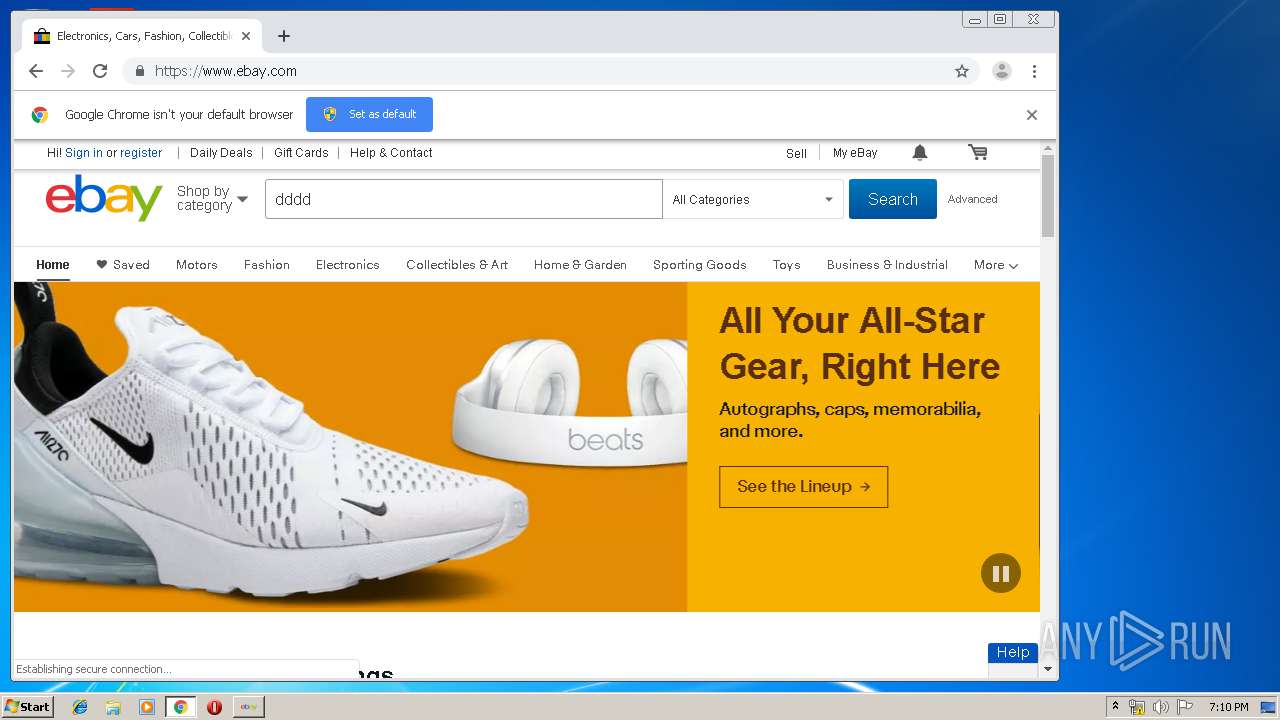Screen dimensions: 1280x720
Task: Focus the search box containing dddd
Action: [x=463, y=199]
